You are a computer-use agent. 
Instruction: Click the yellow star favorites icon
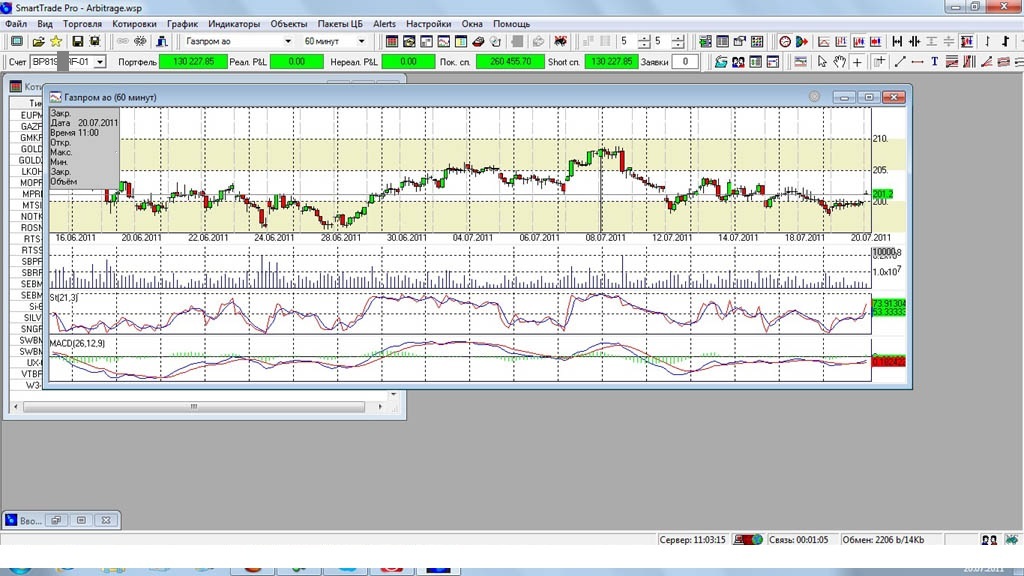coord(56,41)
